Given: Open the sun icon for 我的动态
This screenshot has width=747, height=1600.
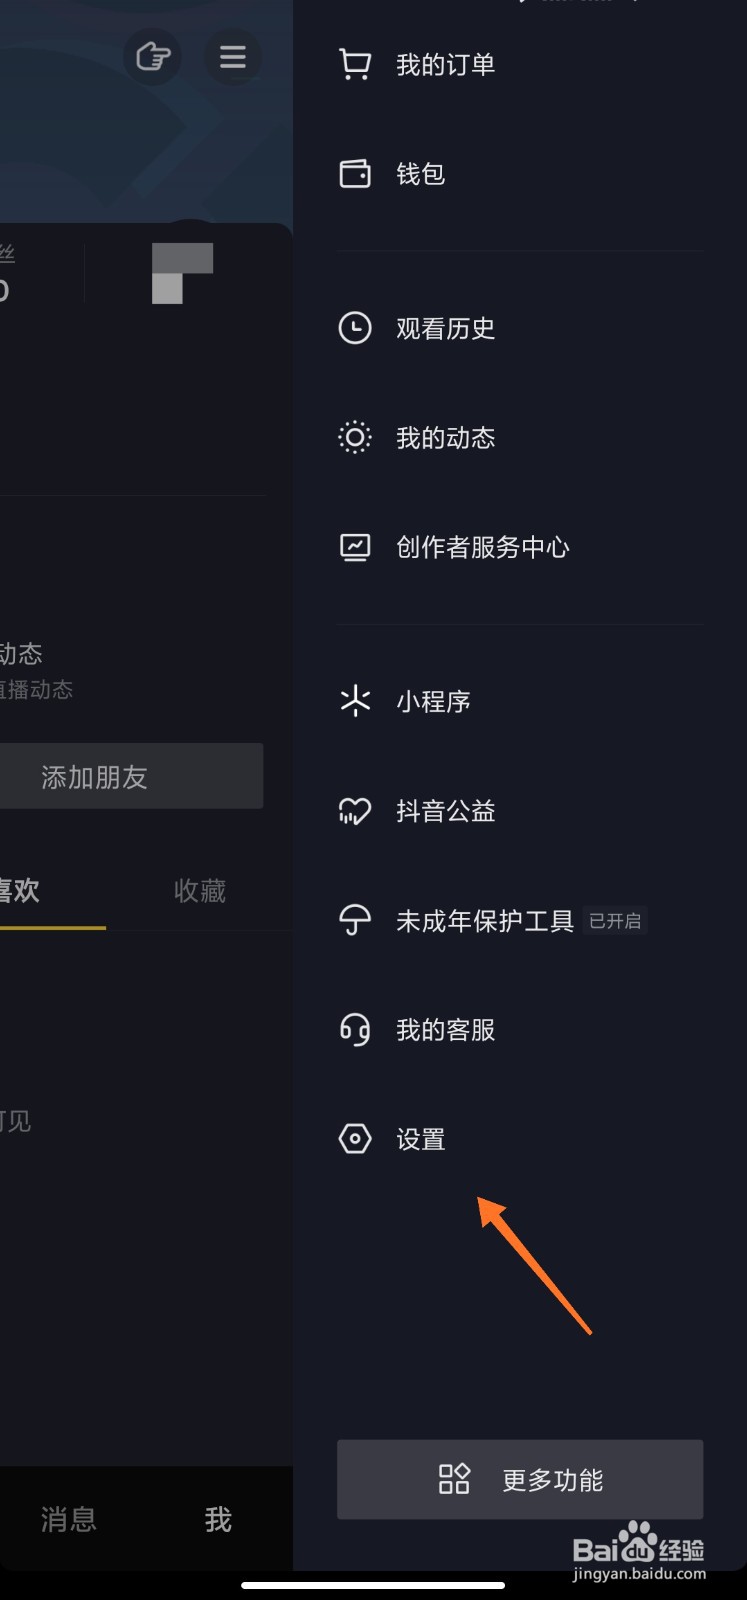Looking at the screenshot, I should point(355,438).
